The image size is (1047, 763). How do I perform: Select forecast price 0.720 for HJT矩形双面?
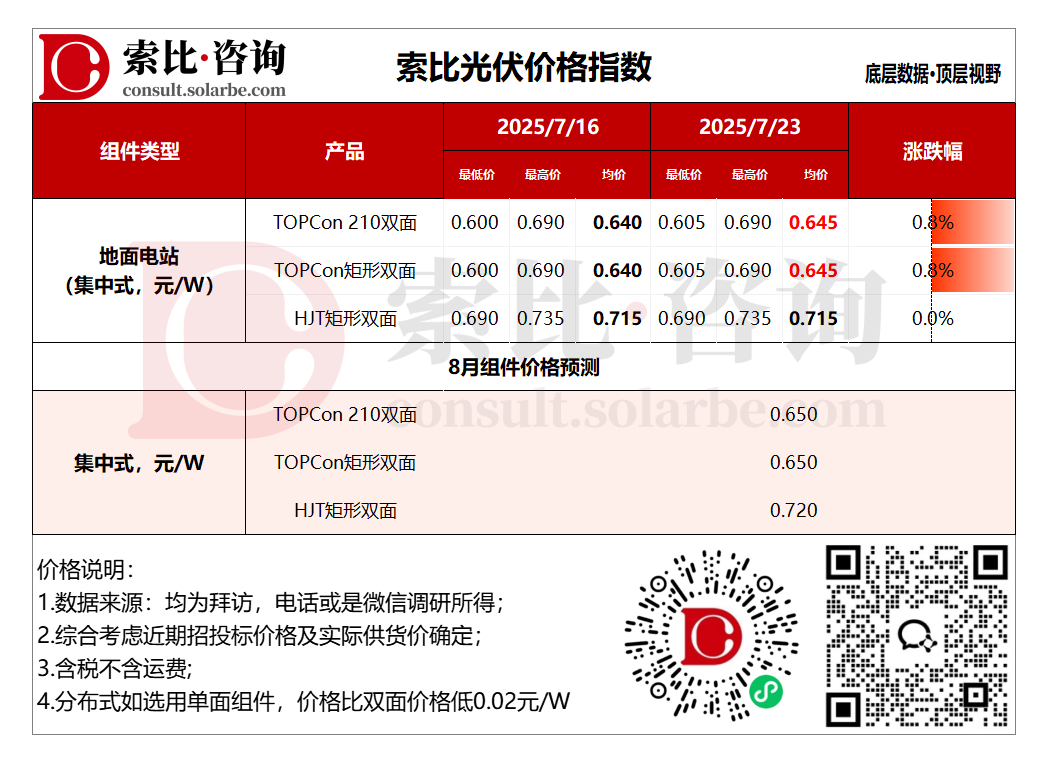pos(793,511)
